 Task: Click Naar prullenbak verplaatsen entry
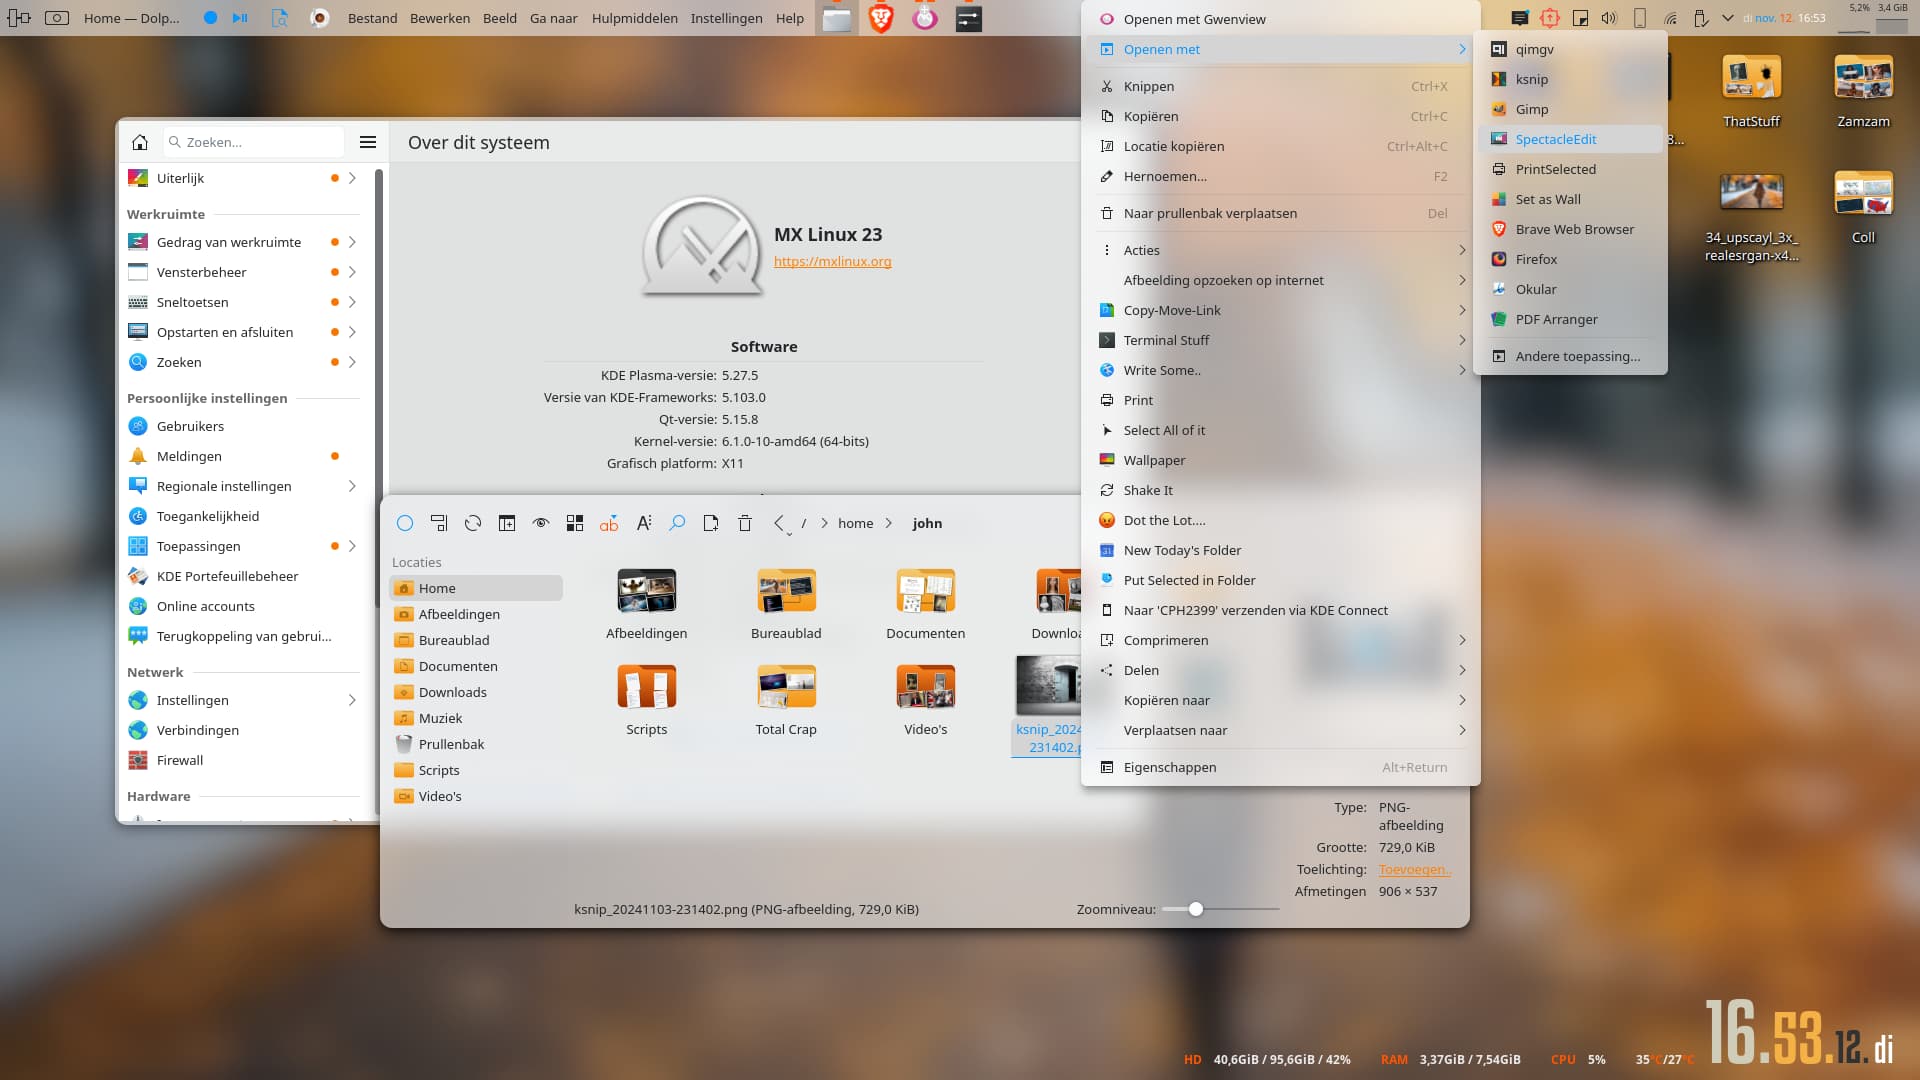[x=1280, y=213]
